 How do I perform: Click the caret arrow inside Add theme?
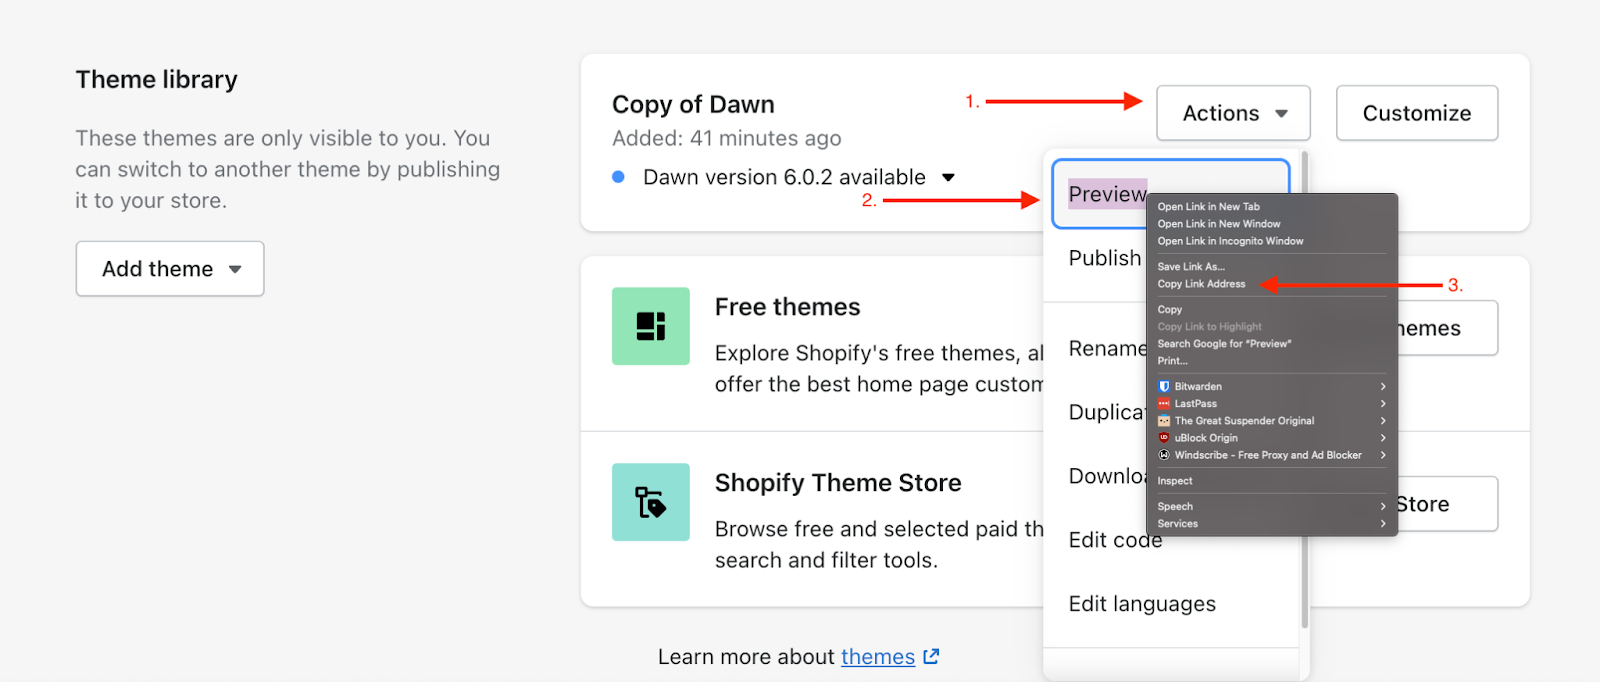(x=235, y=269)
